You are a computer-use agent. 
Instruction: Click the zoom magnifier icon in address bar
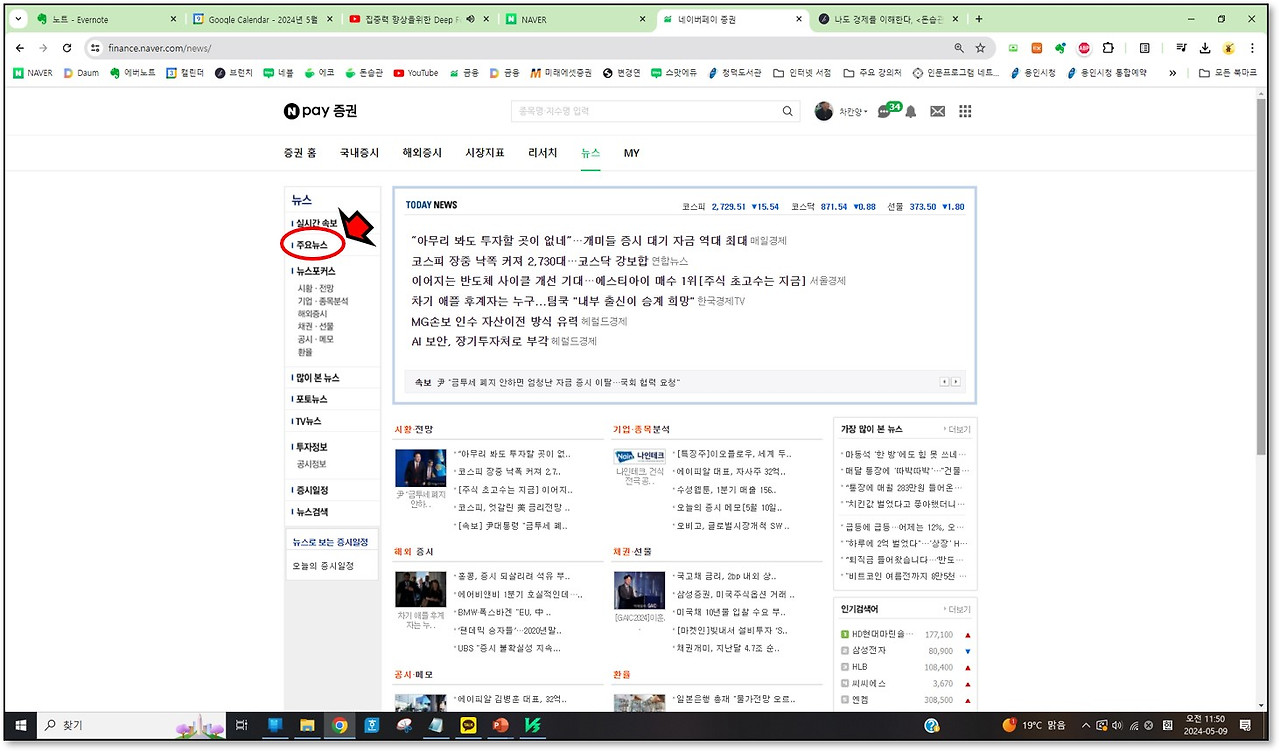pyautogui.click(x=959, y=48)
